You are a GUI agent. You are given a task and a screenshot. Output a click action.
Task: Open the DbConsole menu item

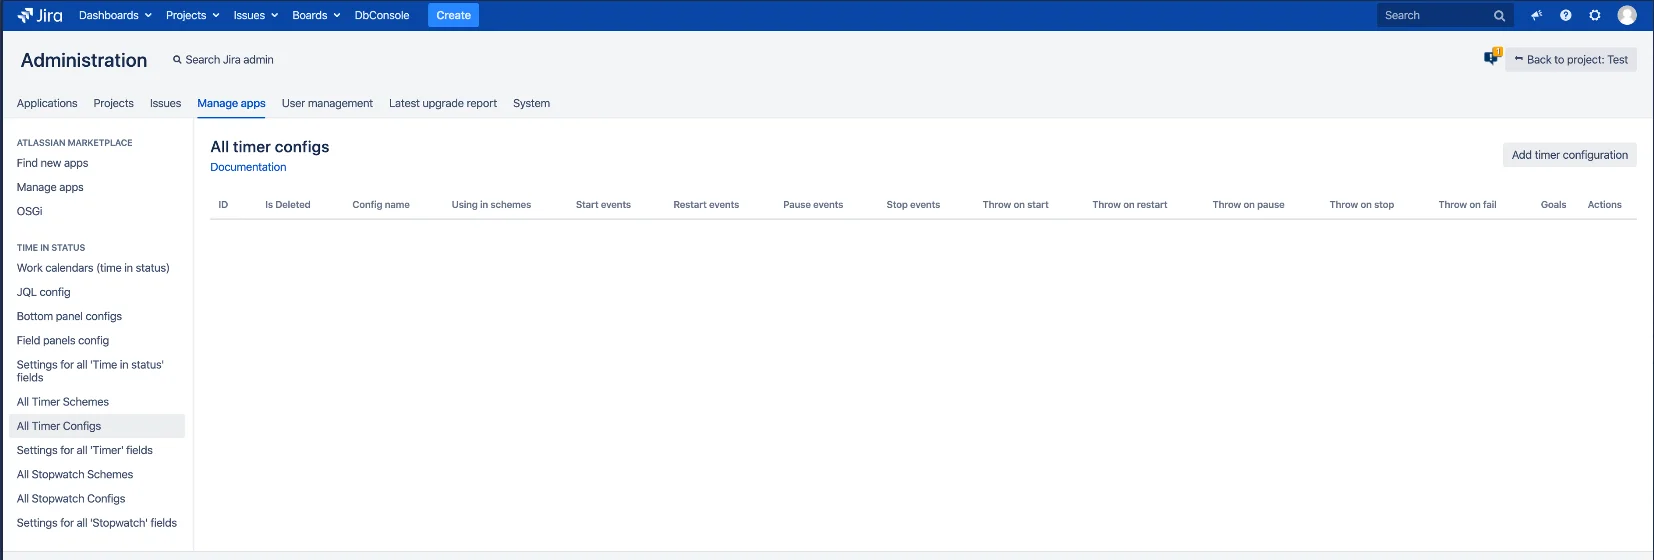pos(382,15)
